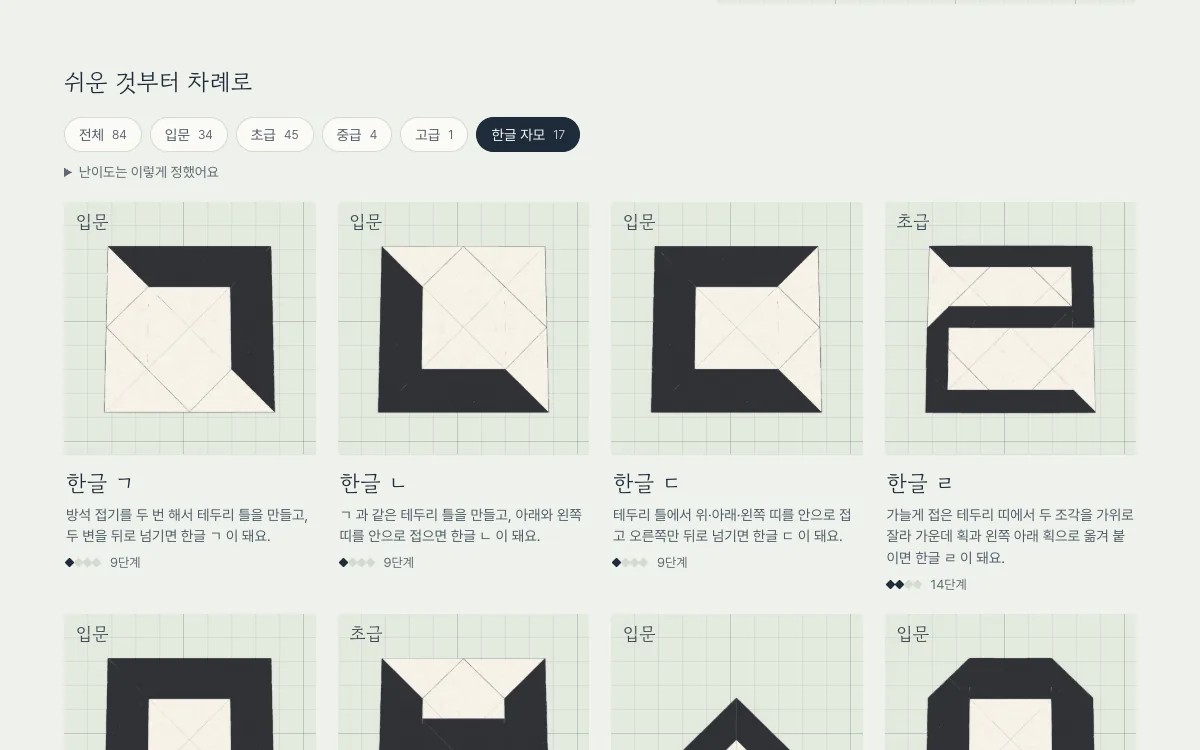The height and width of the screenshot is (750, 1200).
Task: Click the 한글 ㄱ title link
Action: tap(99, 483)
